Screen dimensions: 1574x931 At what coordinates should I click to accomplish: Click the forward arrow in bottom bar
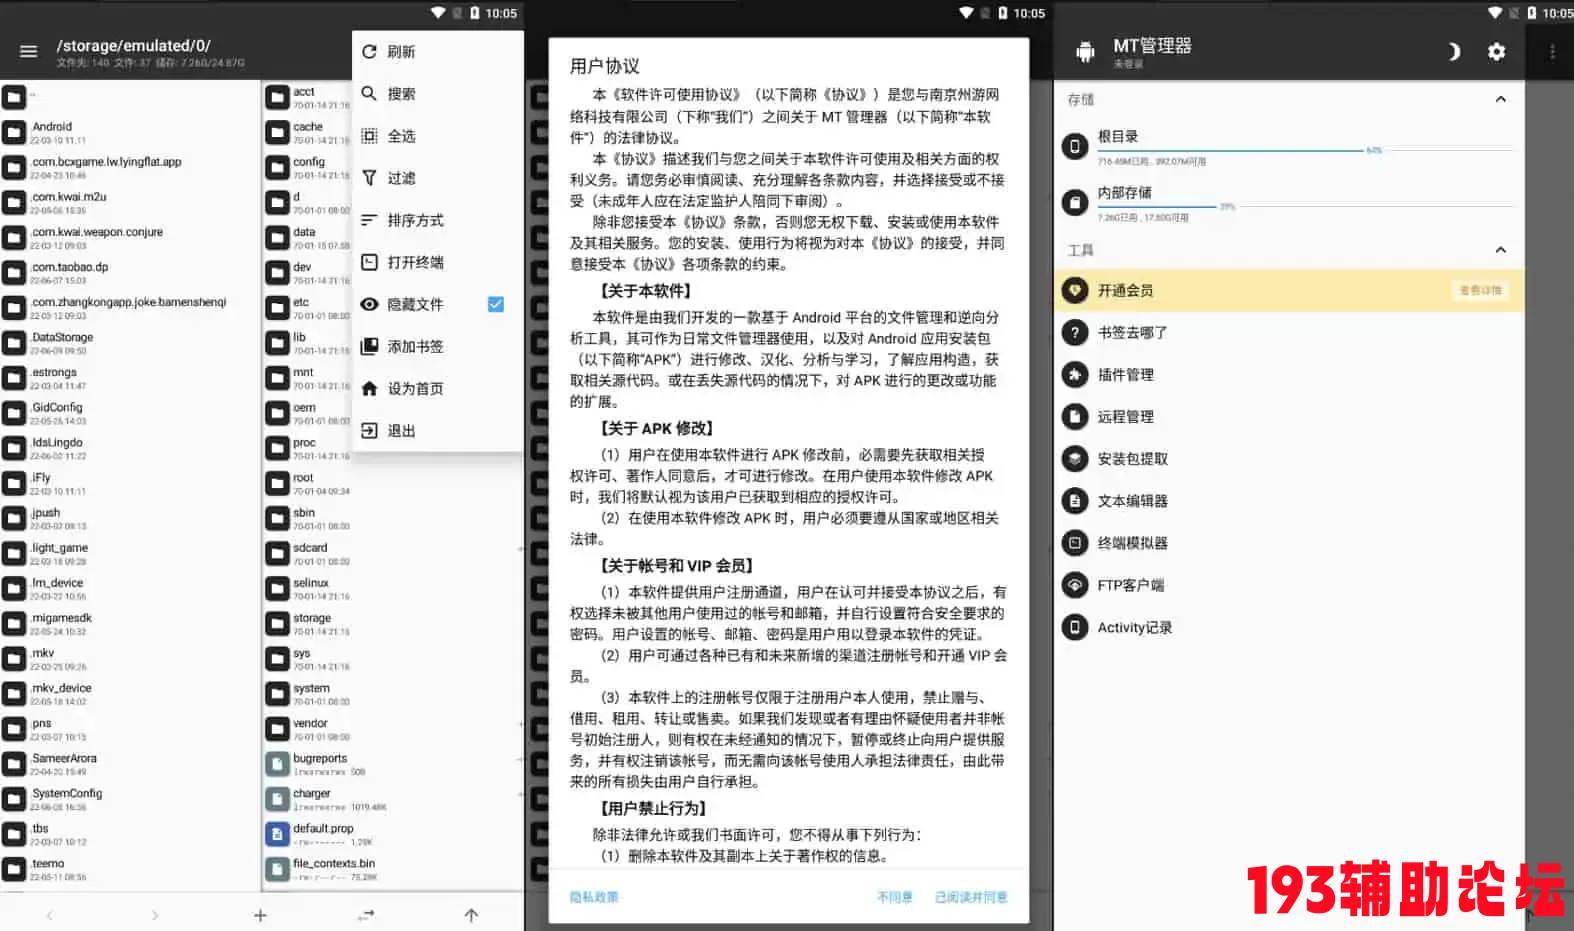[154, 915]
